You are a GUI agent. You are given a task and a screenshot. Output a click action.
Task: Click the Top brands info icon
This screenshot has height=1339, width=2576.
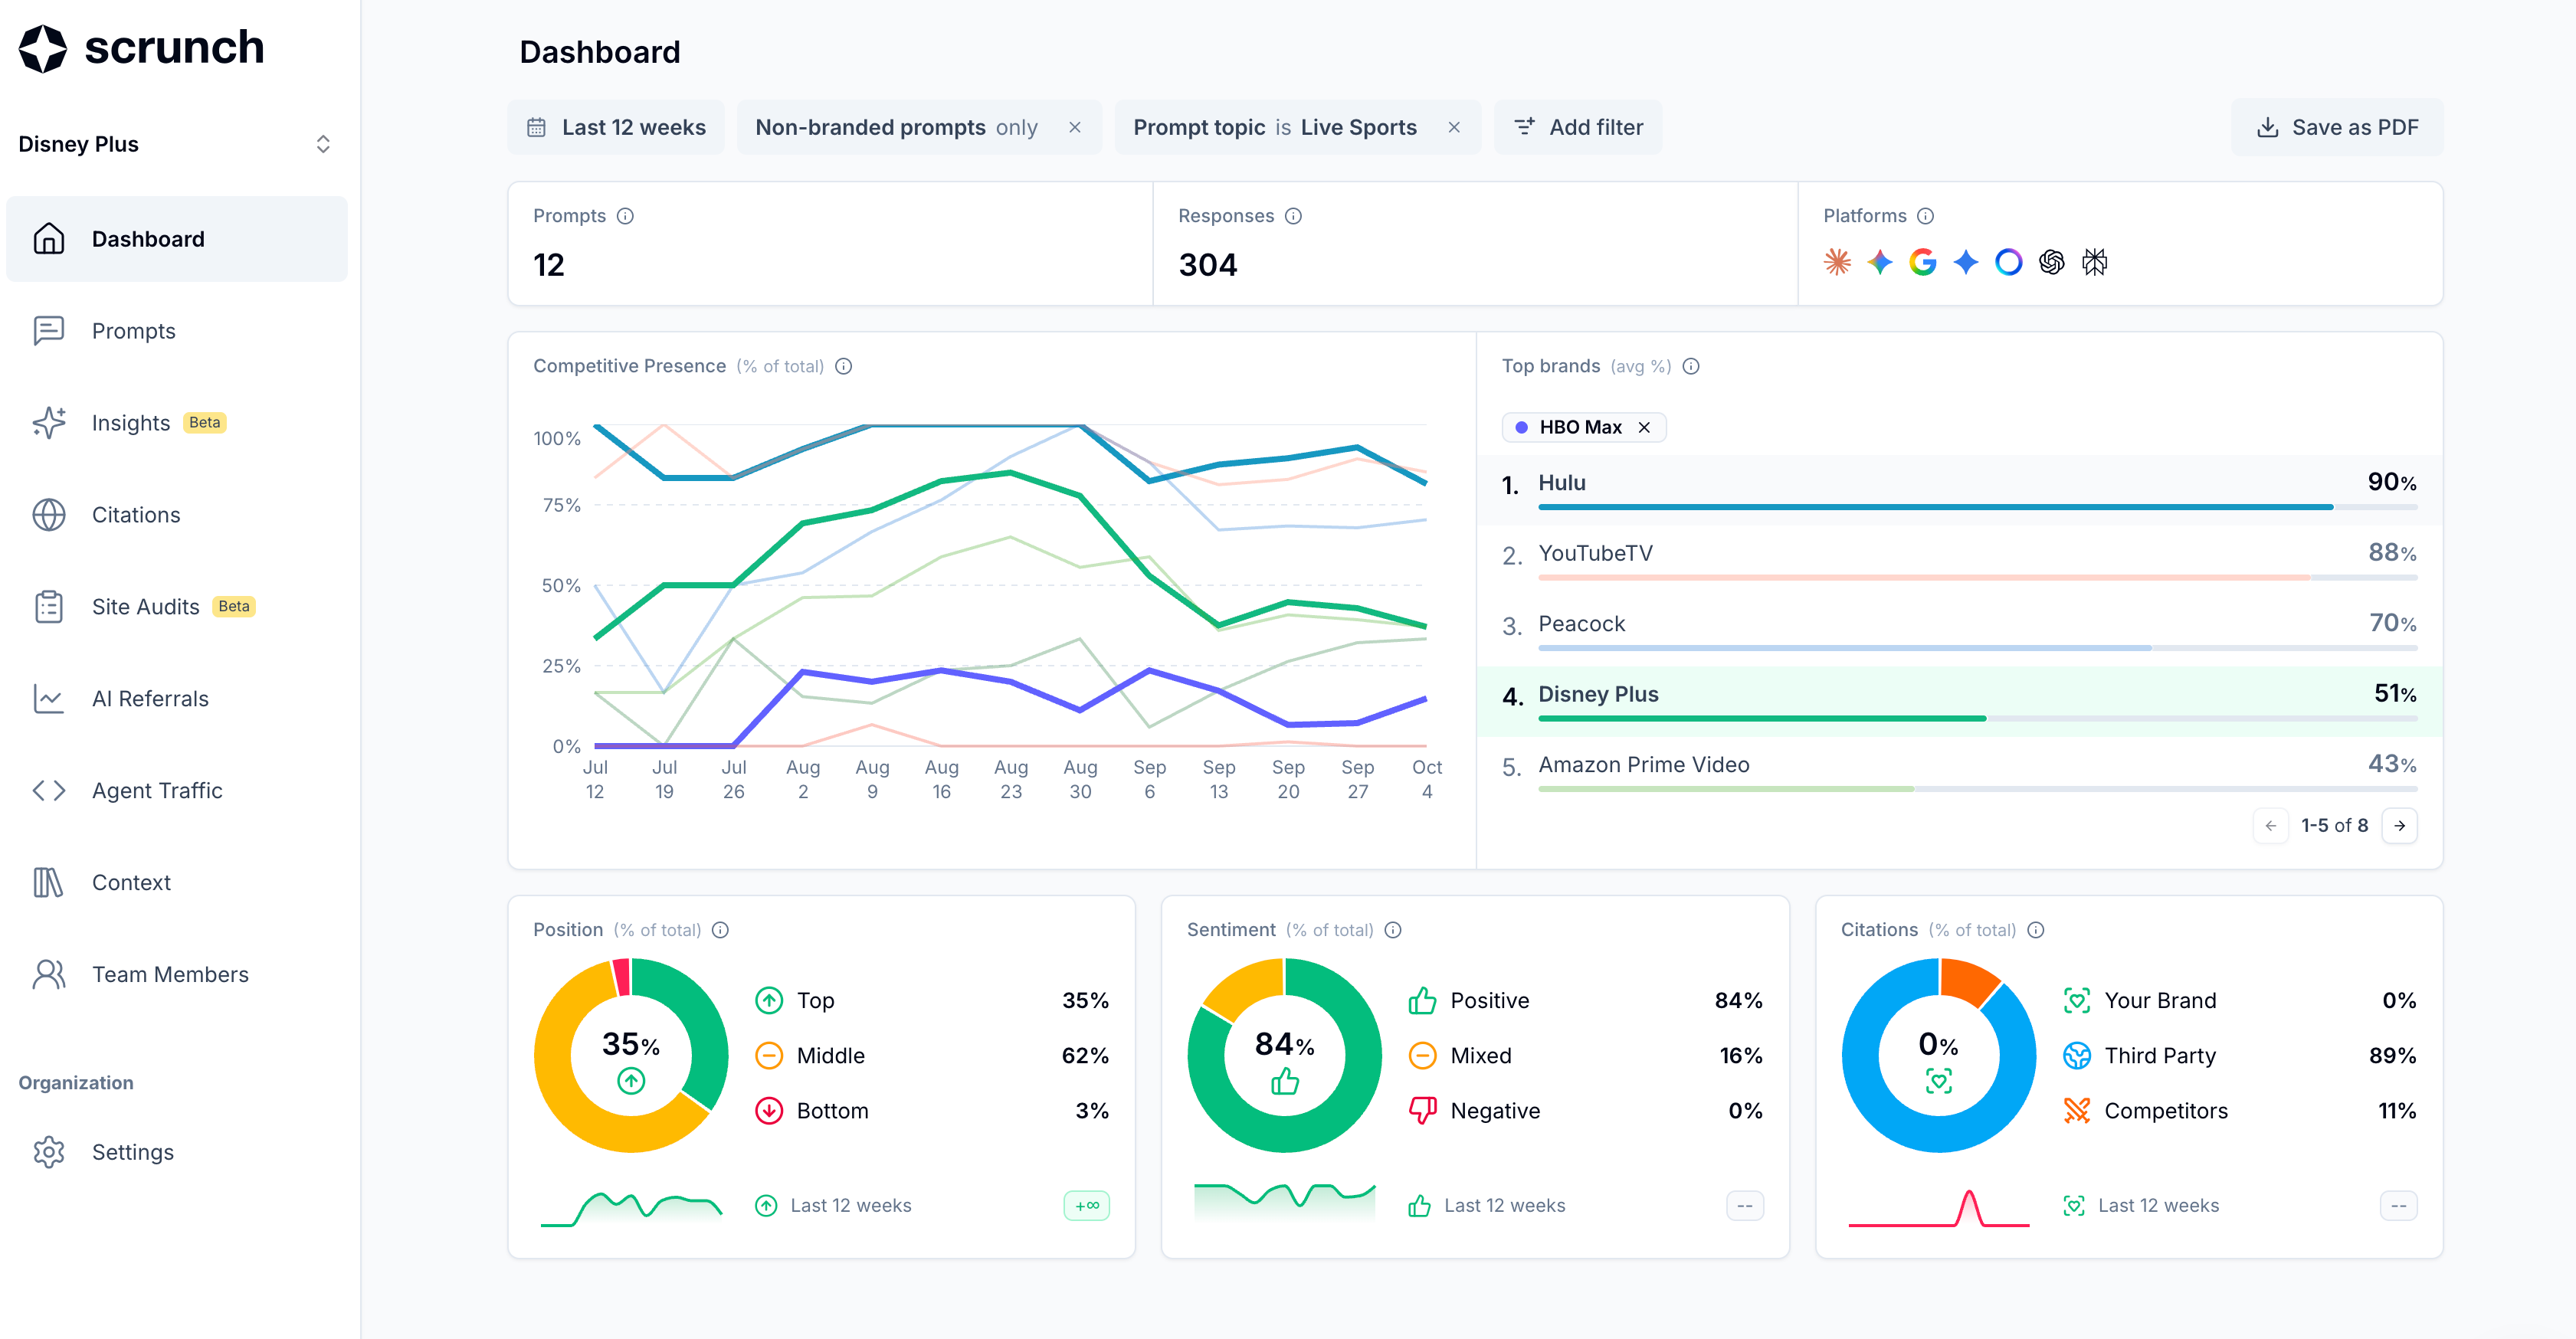click(x=1691, y=366)
